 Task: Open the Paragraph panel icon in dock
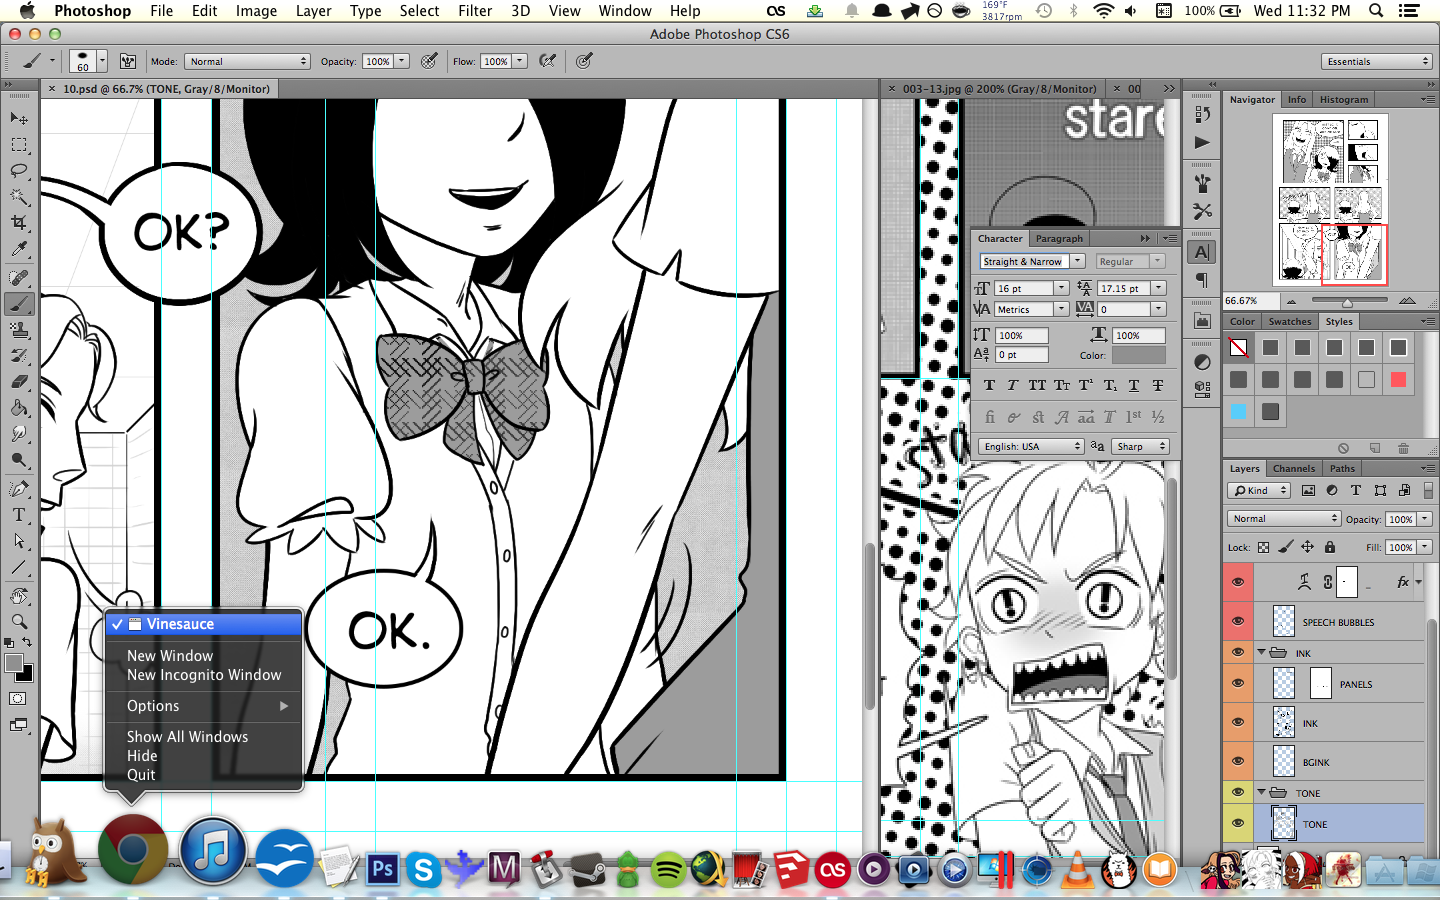(1202, 280)
